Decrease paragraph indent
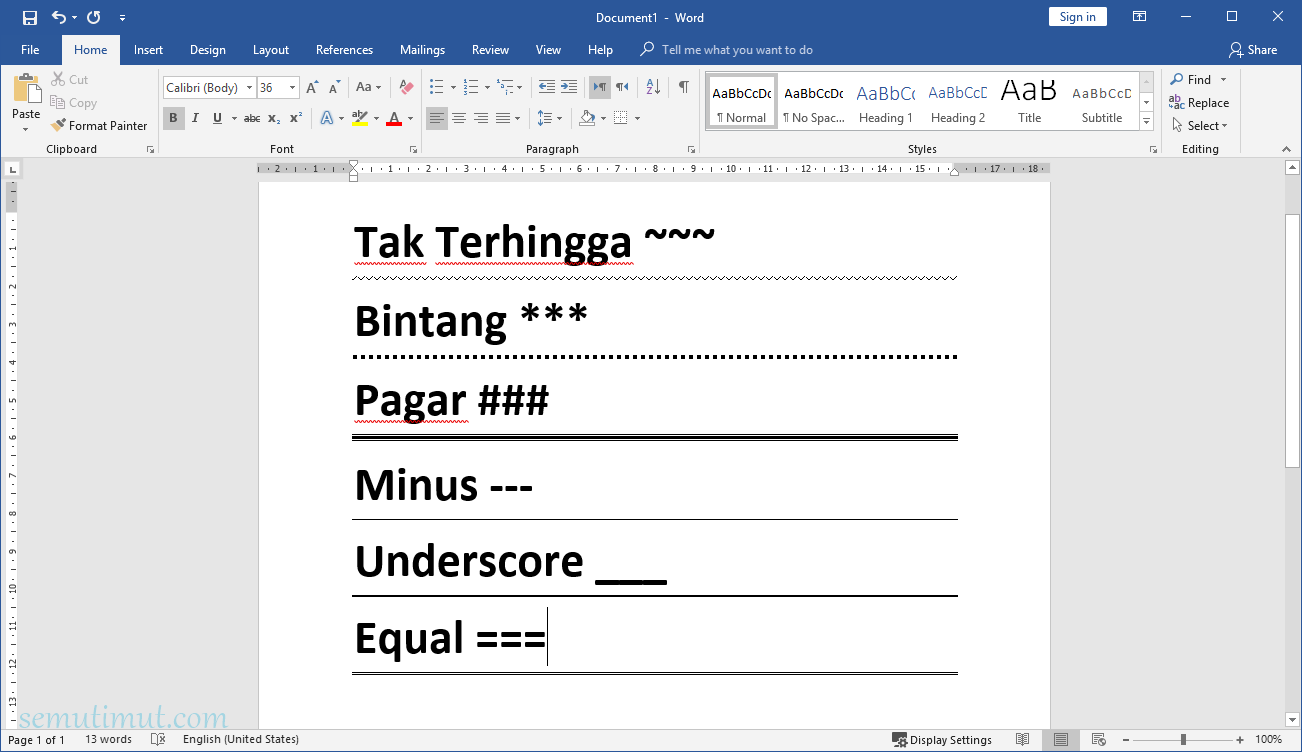 (x=546, y=88)
